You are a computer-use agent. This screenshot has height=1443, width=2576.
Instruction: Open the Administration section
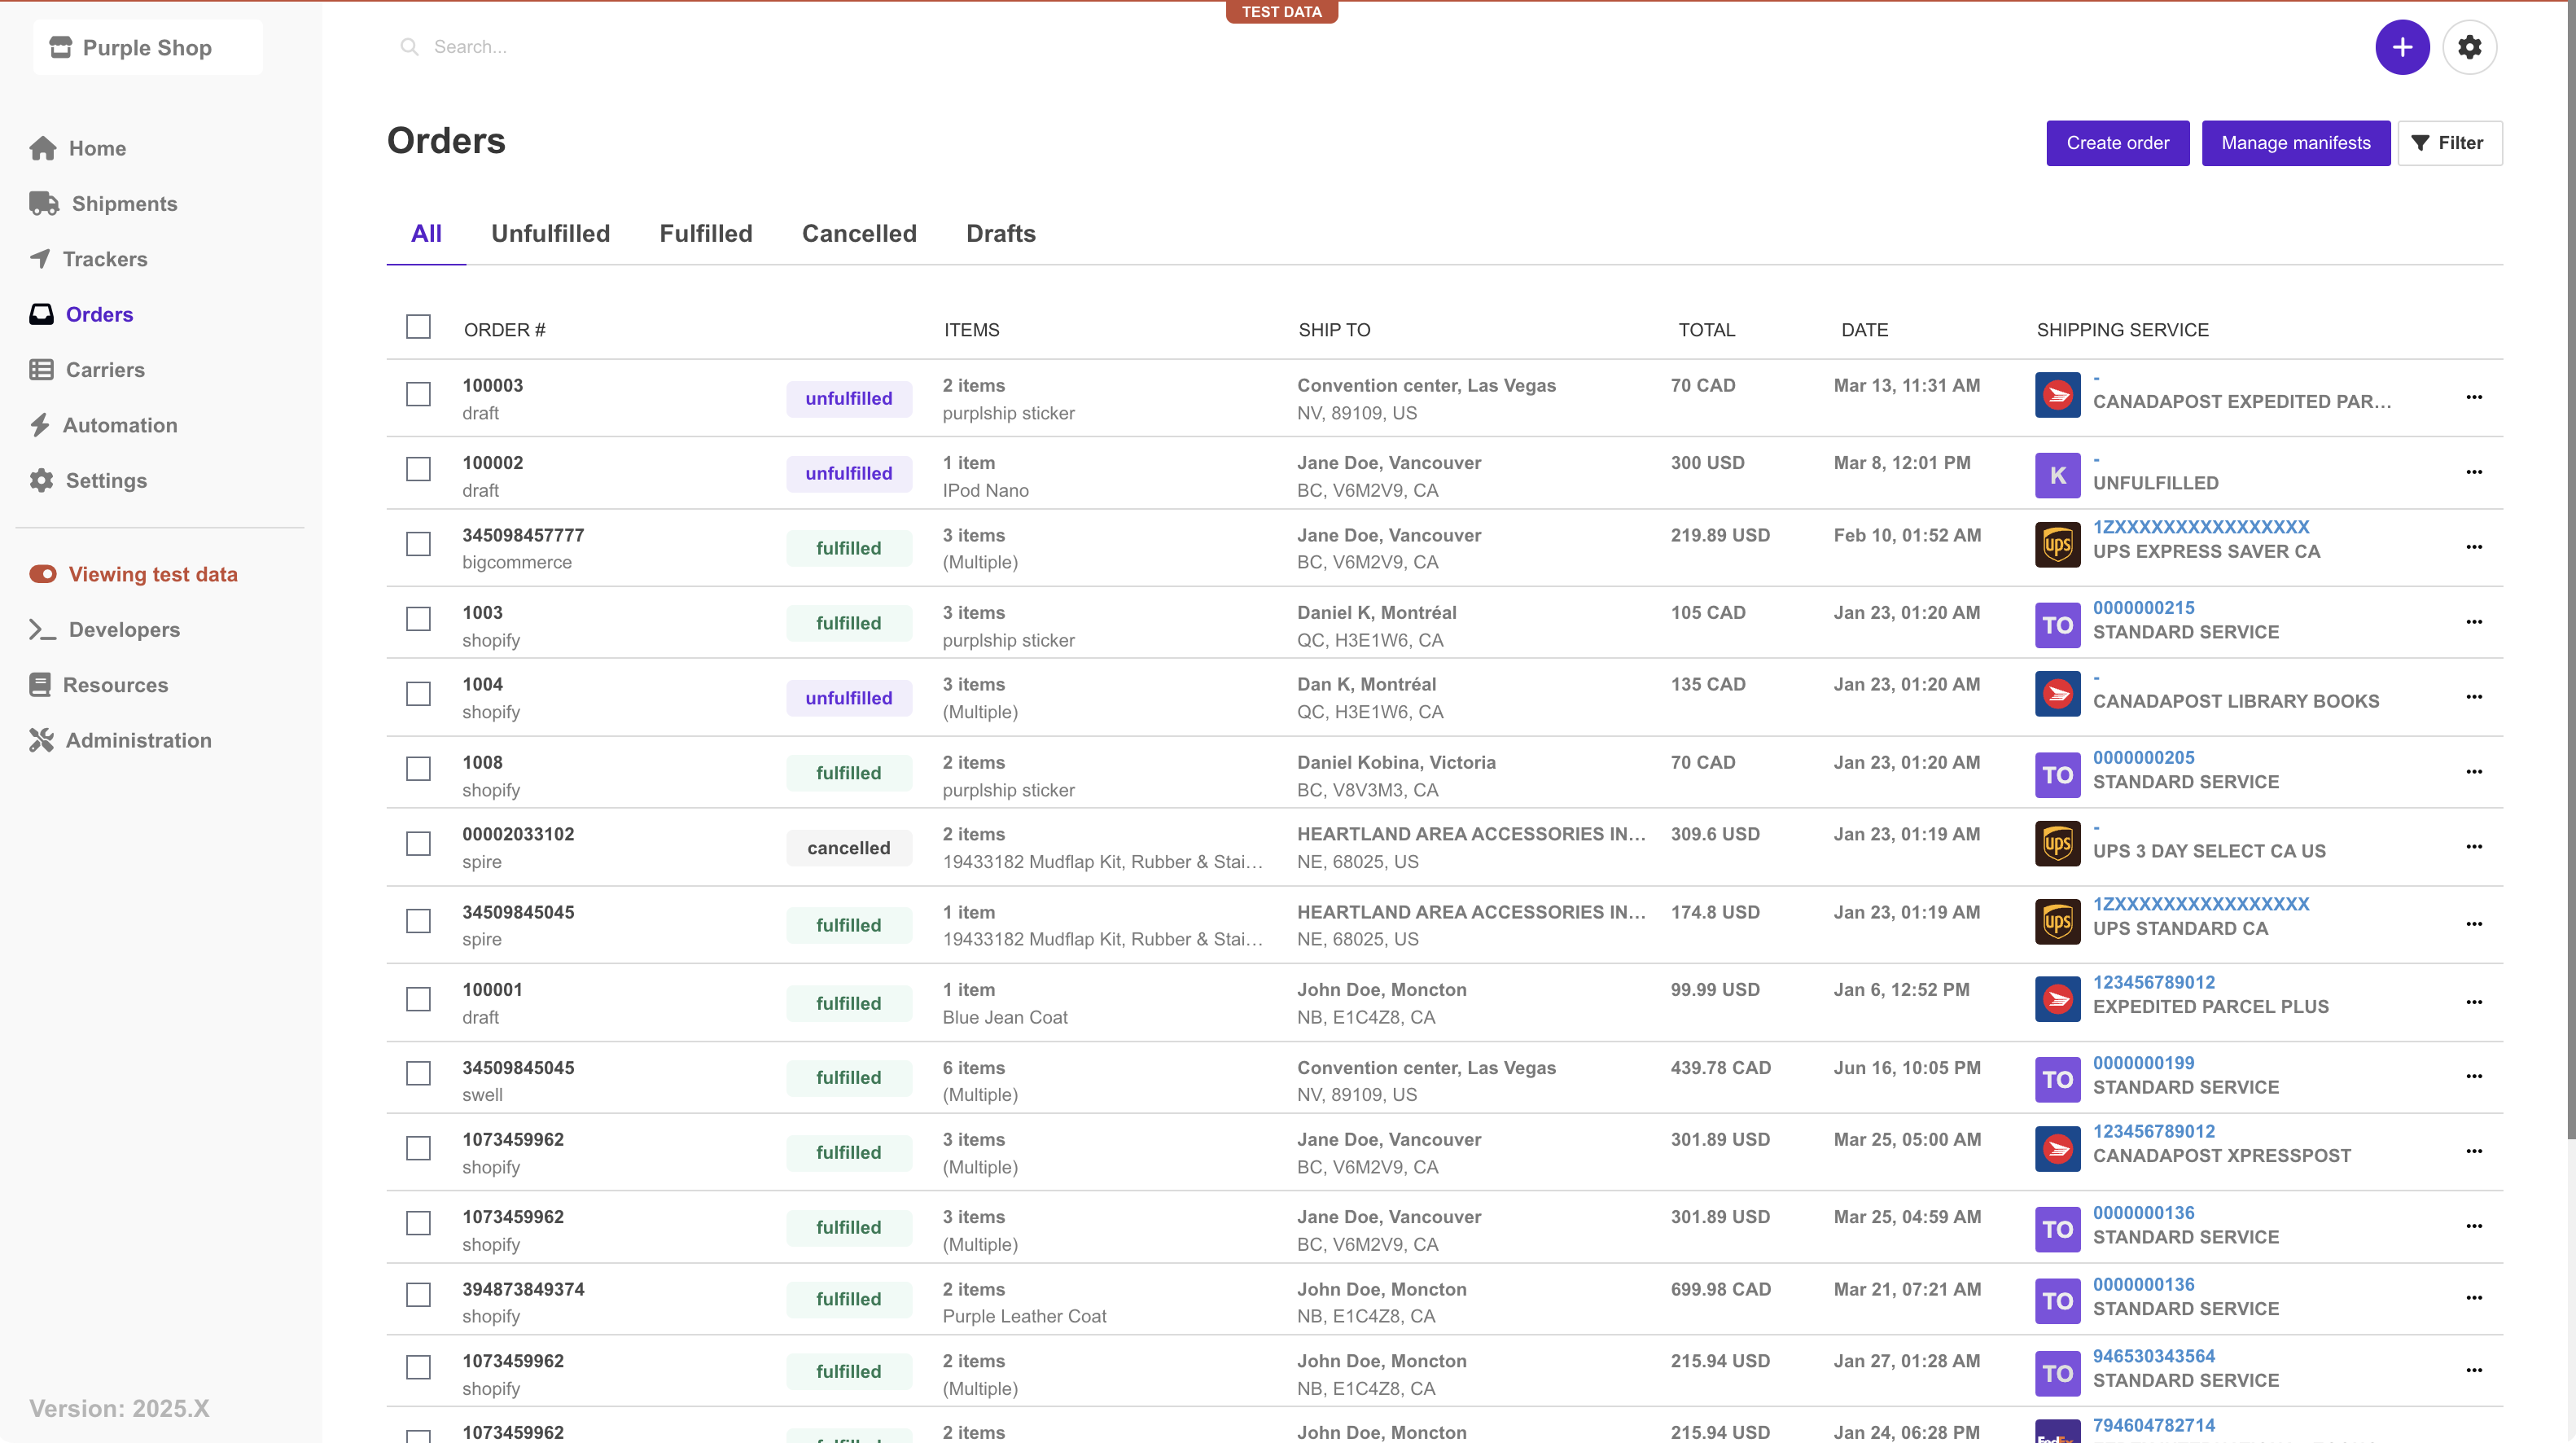tap(138, 740)
